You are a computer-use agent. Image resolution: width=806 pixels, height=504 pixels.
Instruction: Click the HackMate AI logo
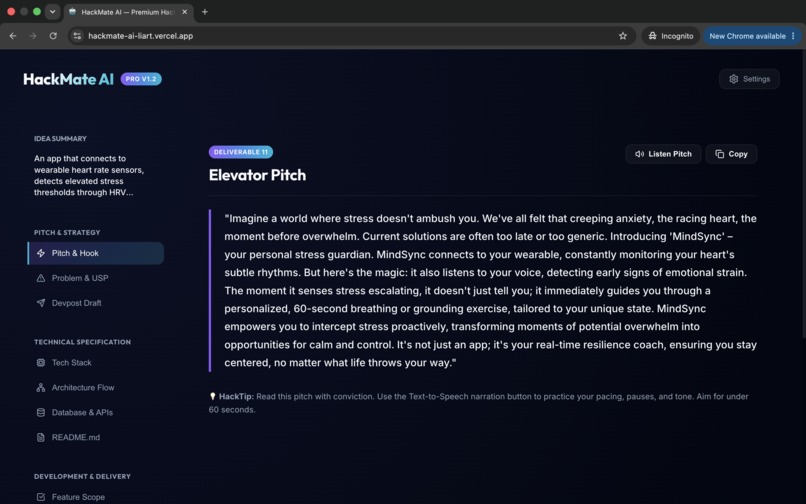68,79
